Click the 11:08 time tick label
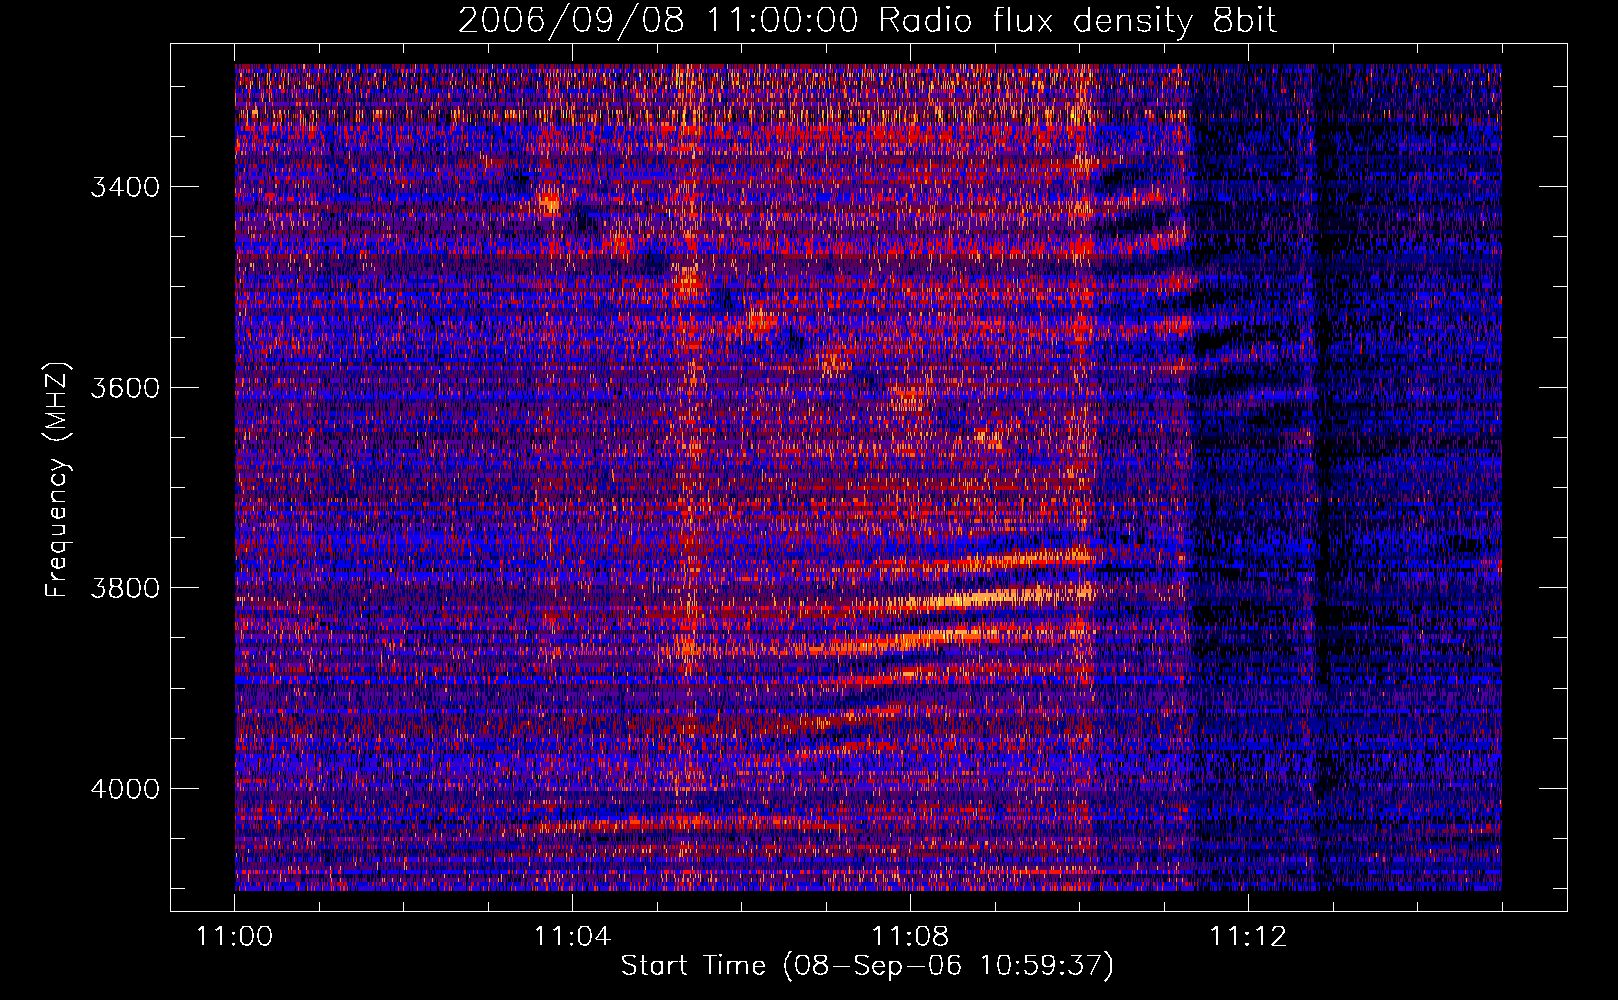This screenshot has height=1000, width=1618. pyautogui.click(x=910, y=937)
